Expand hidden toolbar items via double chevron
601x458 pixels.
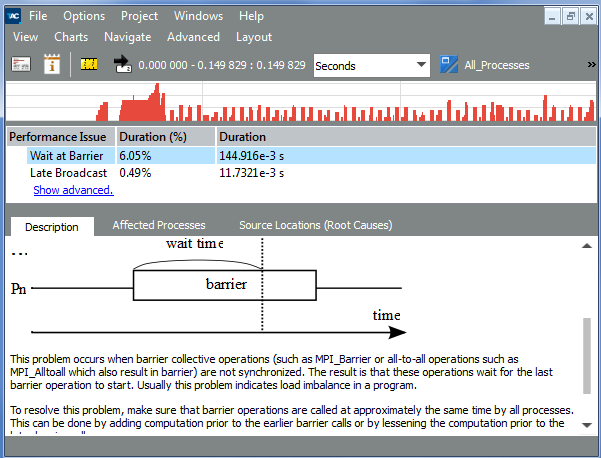[x=591, y=65]
